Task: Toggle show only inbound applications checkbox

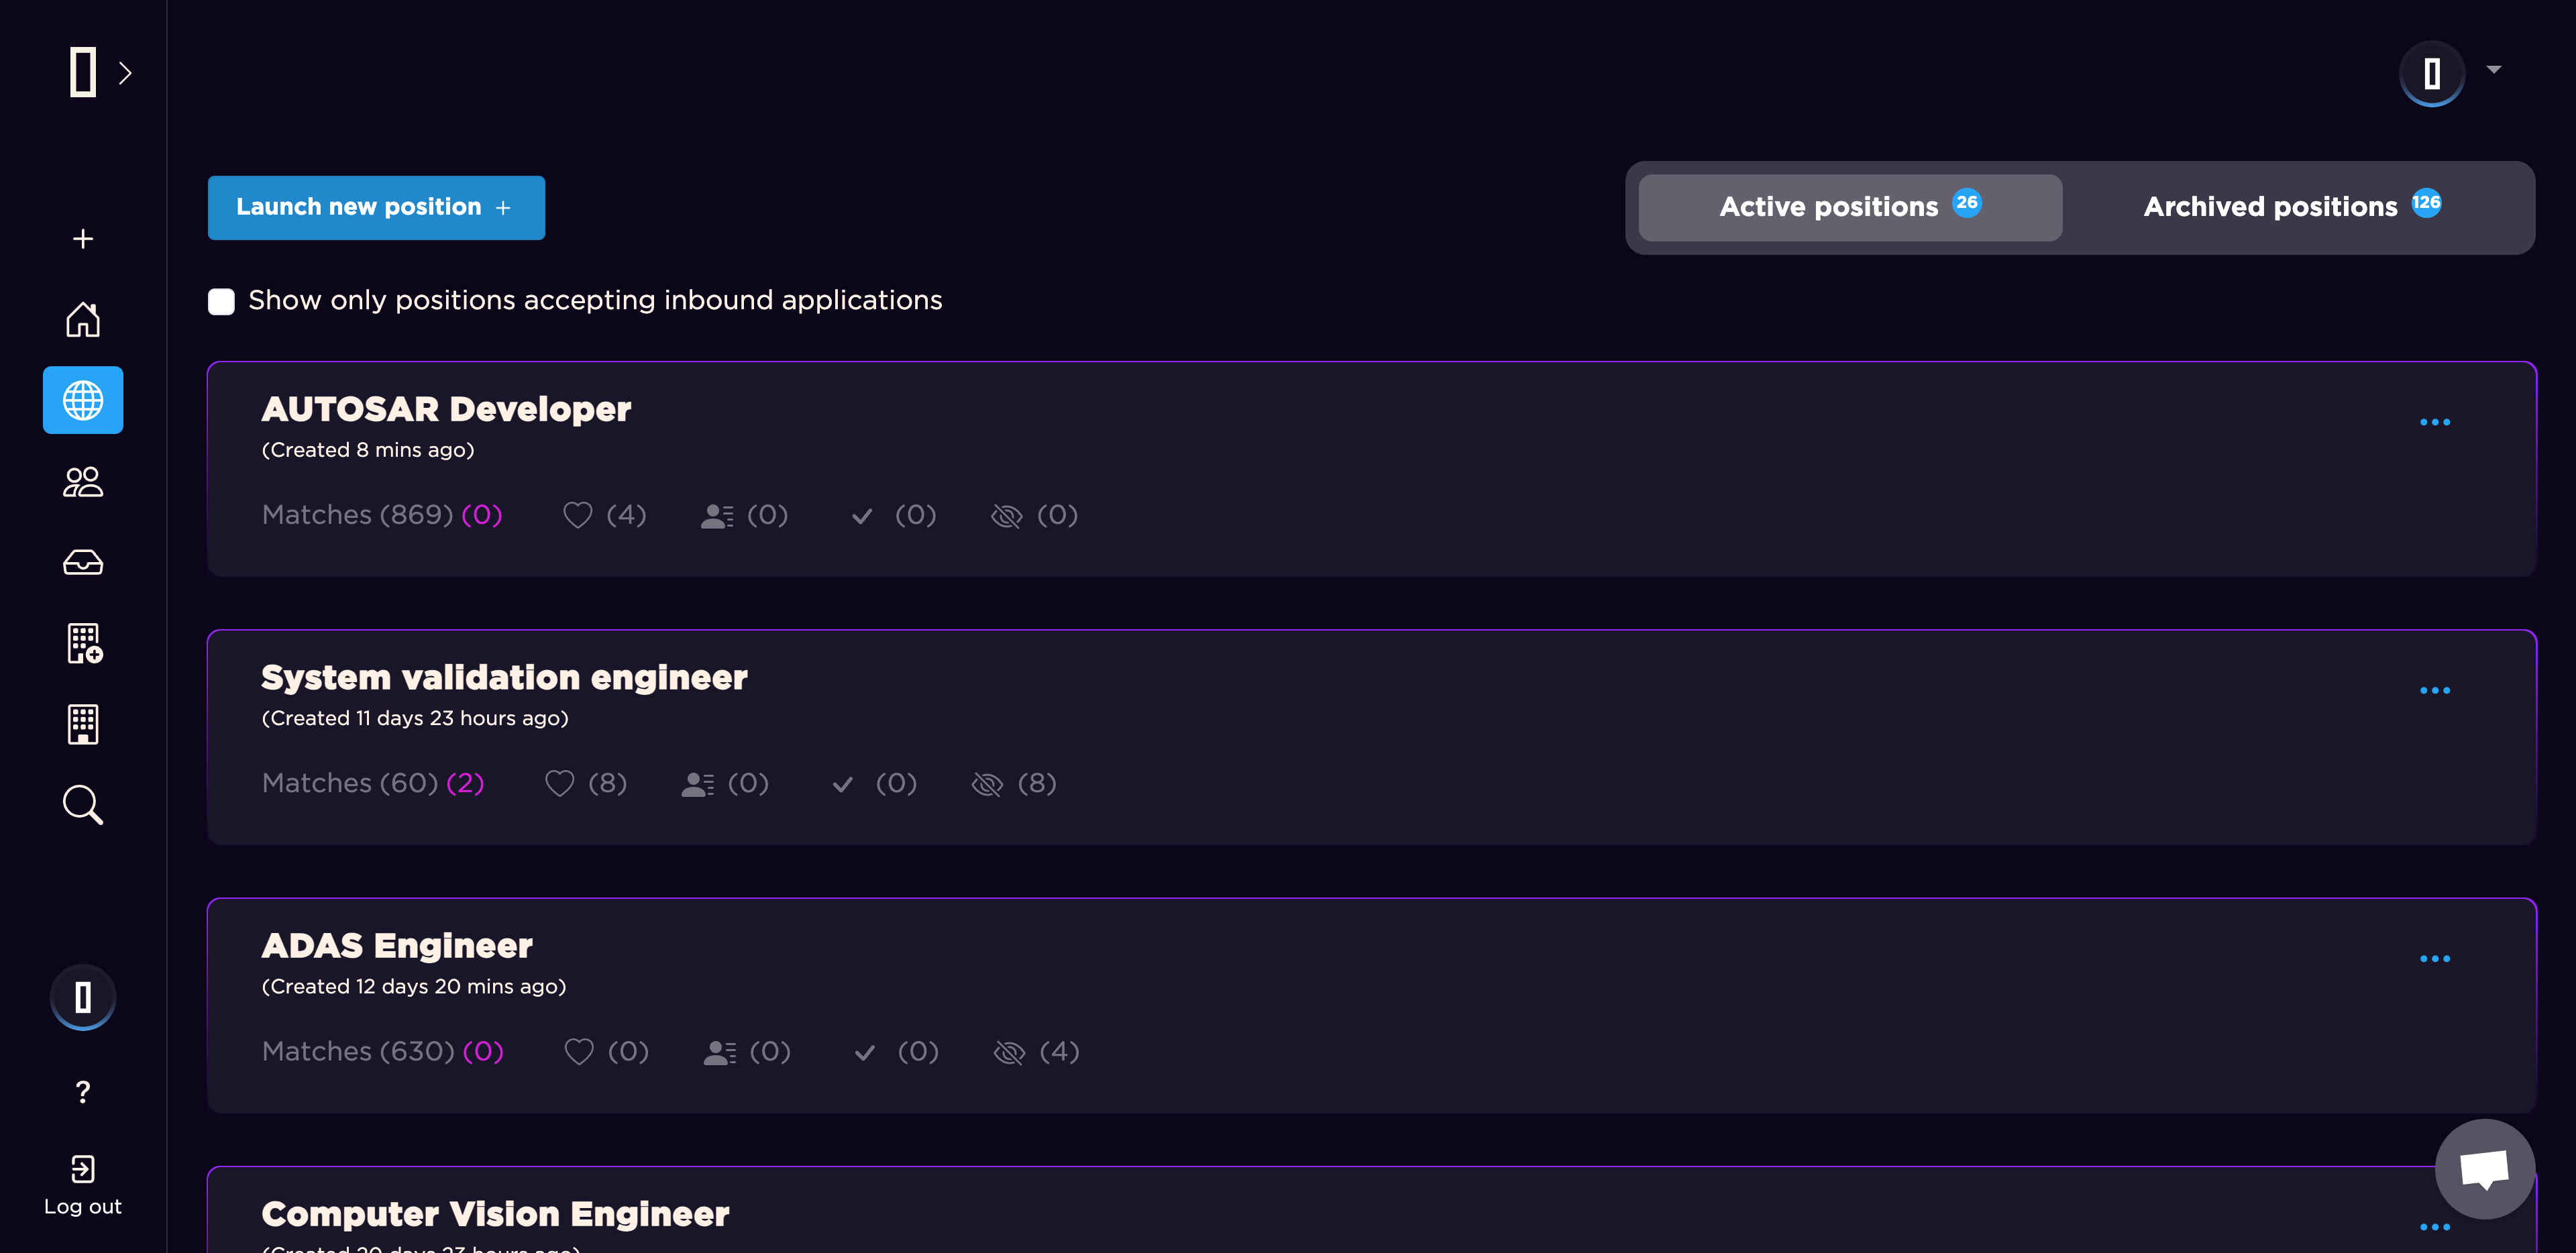Action: (220, 299)
